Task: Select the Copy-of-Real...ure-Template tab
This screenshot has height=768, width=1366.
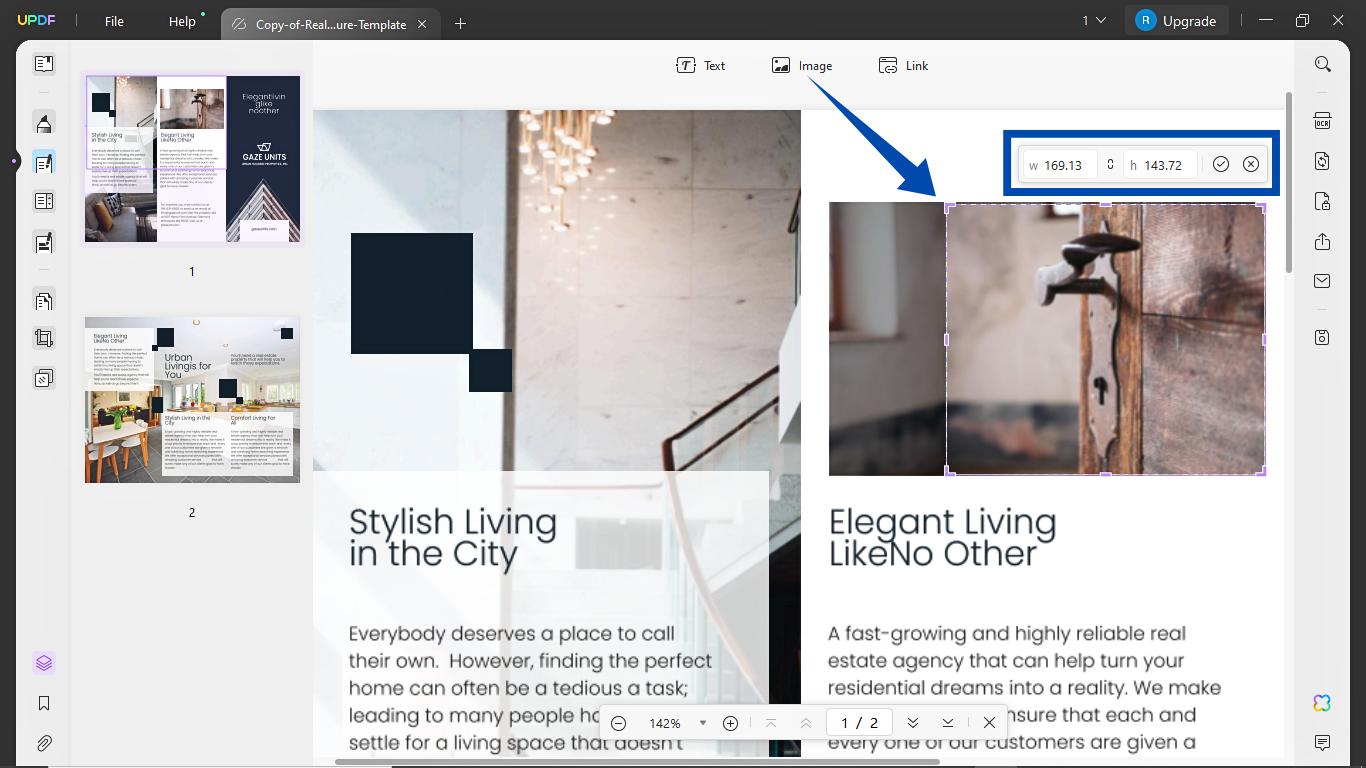Action: [330, 23]
